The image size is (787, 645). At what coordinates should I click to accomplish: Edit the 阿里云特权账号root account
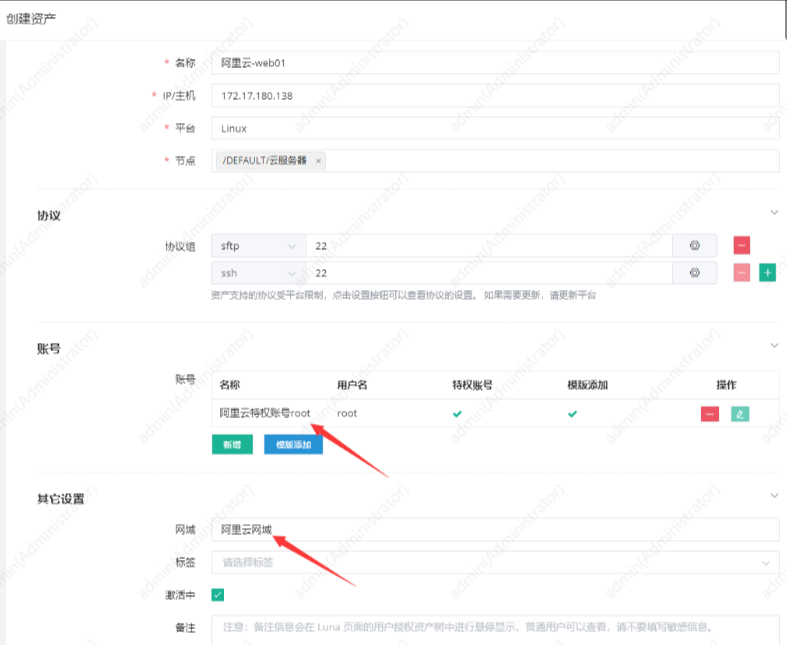click(740, 413)
